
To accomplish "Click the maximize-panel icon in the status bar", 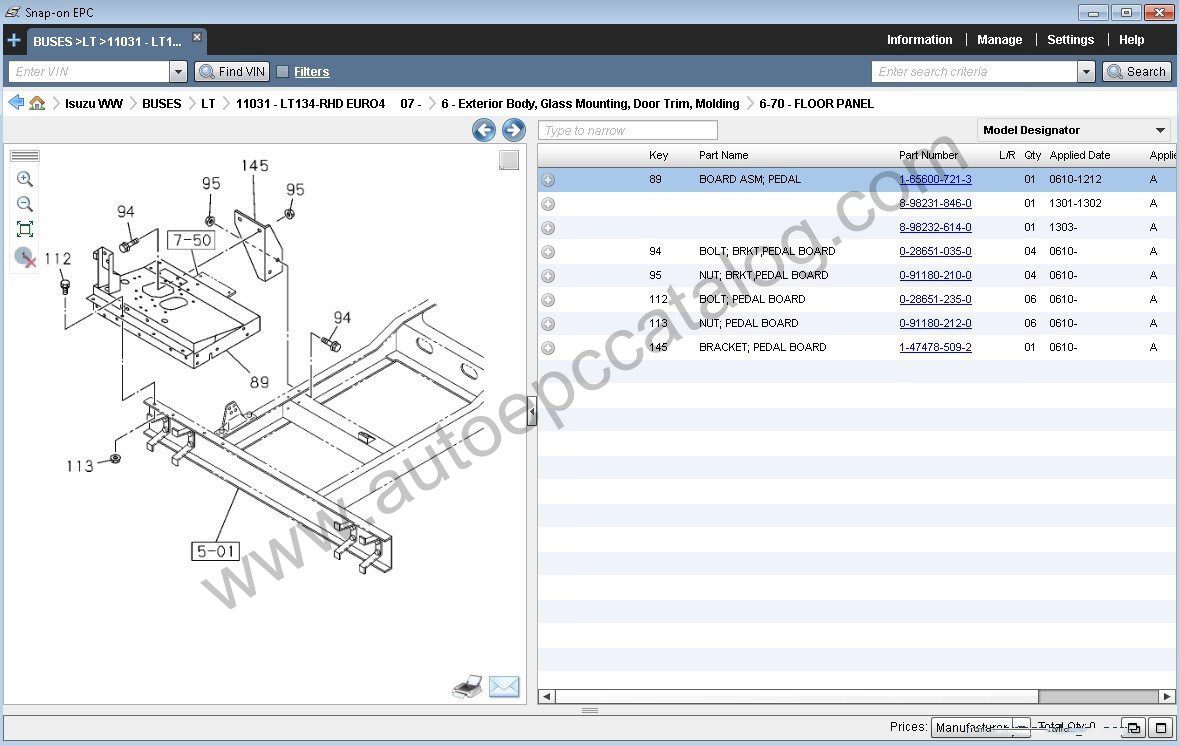I will pos(1161,728).
